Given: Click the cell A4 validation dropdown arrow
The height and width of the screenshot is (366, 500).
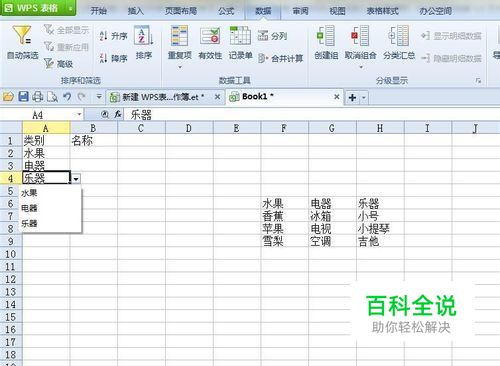Looking at the screenshot, I should [76, 179].
